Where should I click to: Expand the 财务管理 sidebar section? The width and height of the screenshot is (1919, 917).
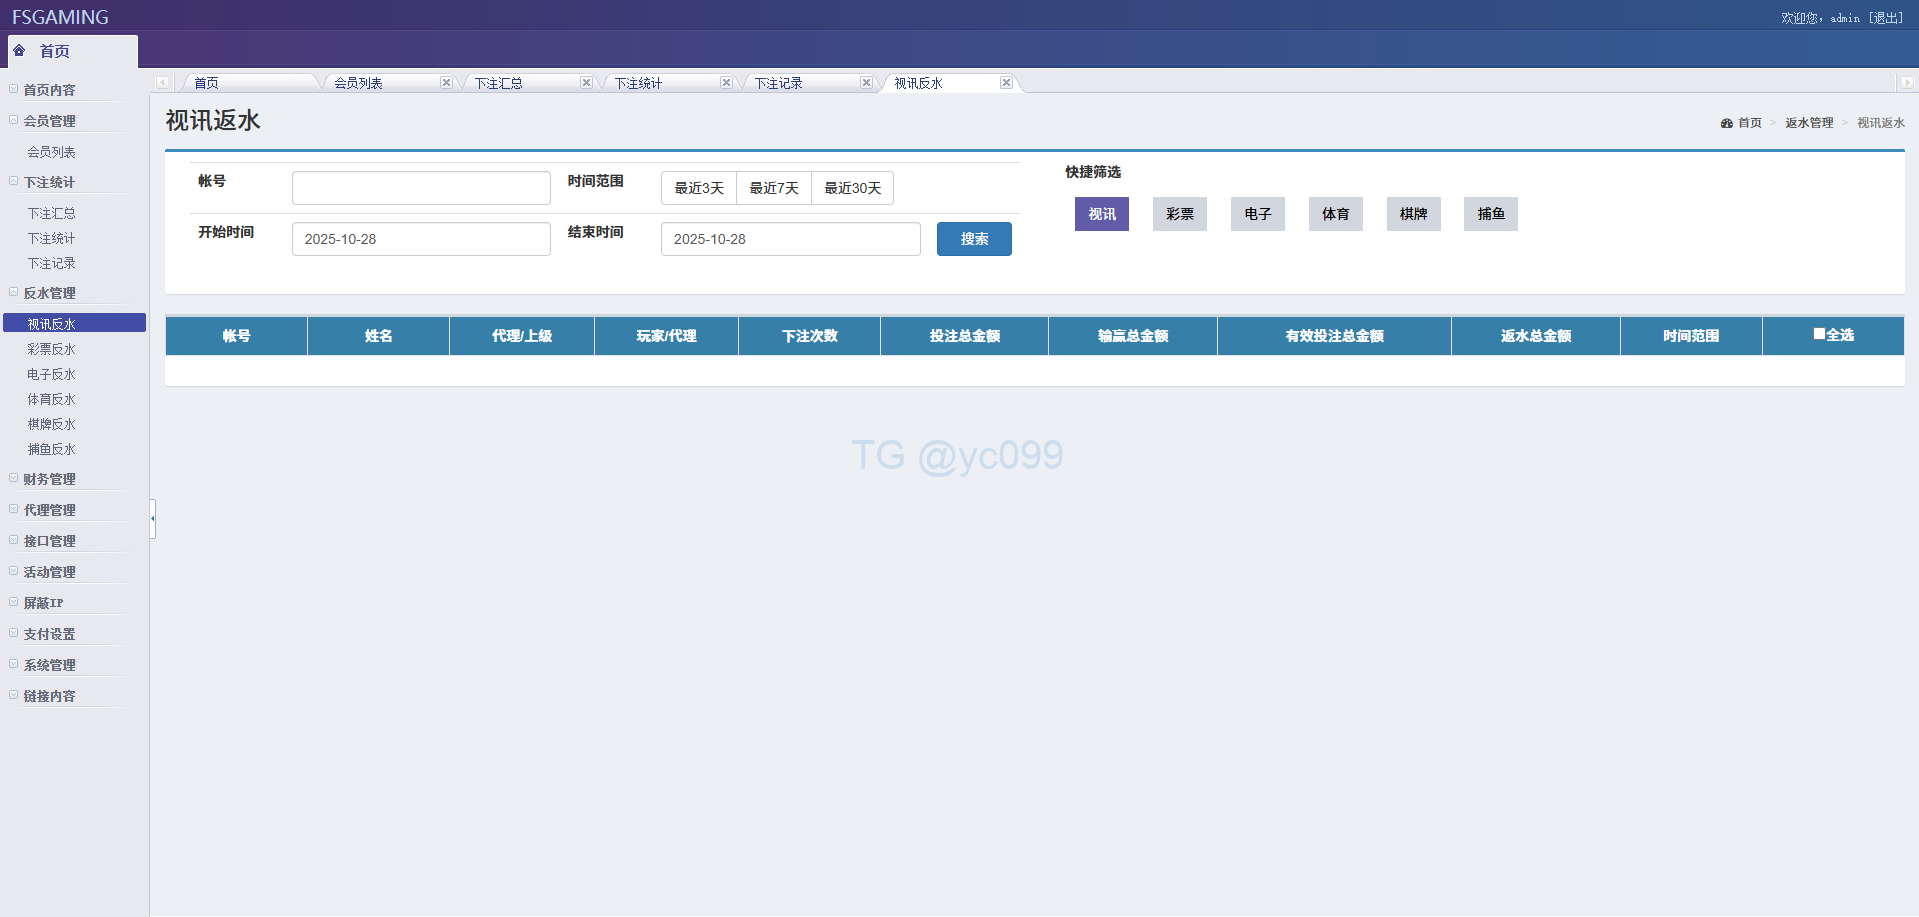pyautogui.click(x=49, y=479)
